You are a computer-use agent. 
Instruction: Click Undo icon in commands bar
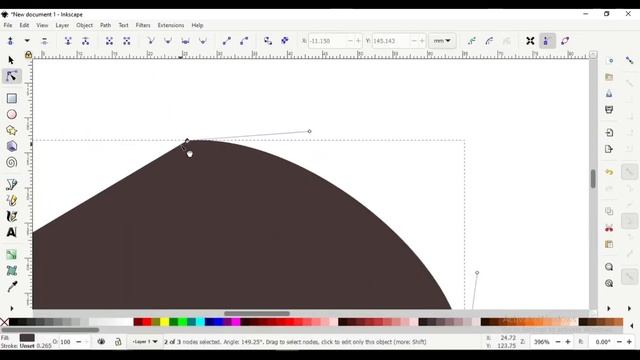[609, 172]
